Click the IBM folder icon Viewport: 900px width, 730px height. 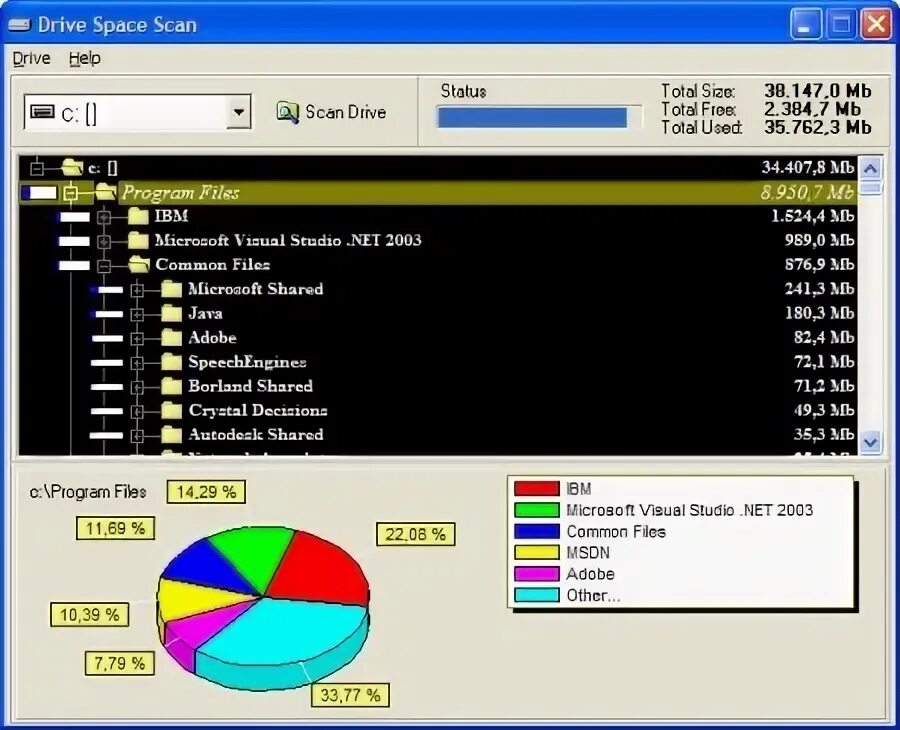[138, 216]
